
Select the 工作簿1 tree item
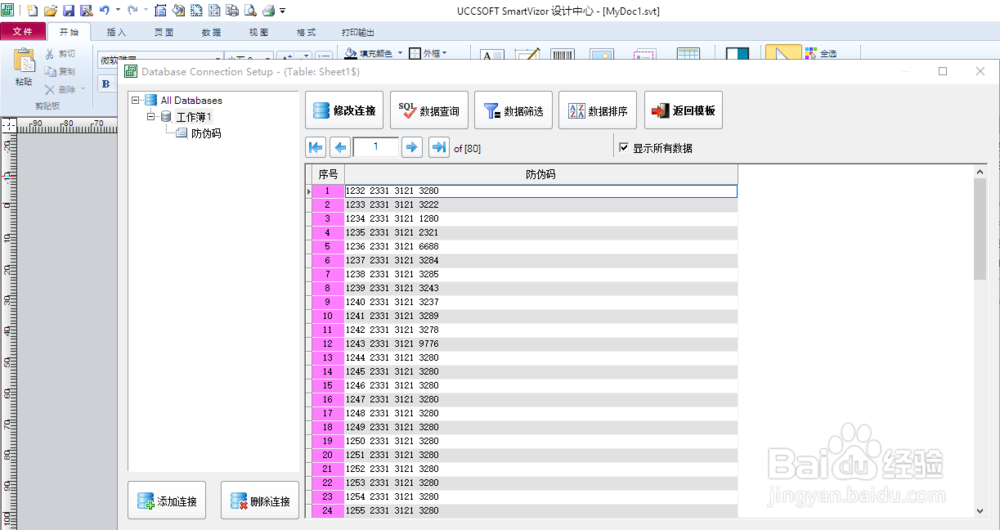pos(194,117)
